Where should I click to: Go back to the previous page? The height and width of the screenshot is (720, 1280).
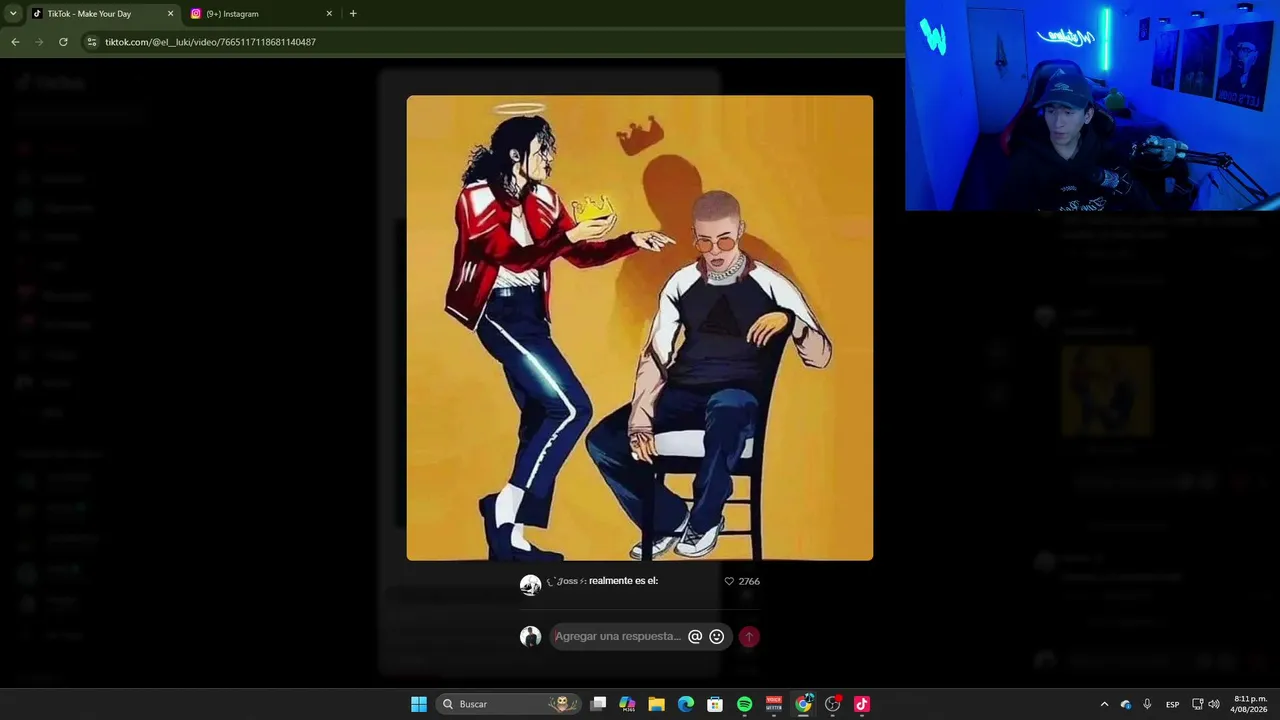pos(15,42)
